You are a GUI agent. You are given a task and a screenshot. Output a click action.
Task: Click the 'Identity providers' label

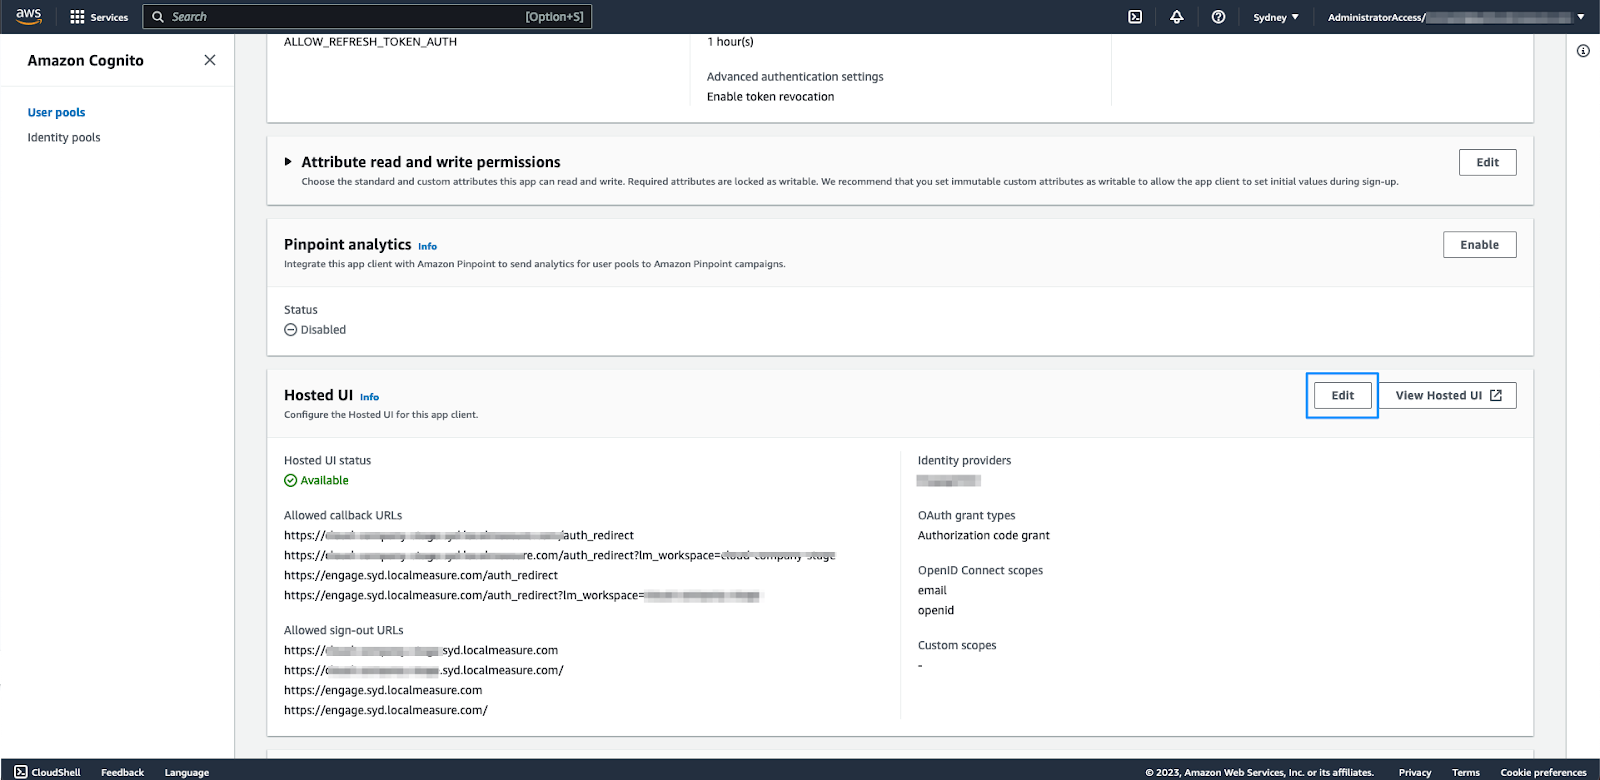coord(964,461)
